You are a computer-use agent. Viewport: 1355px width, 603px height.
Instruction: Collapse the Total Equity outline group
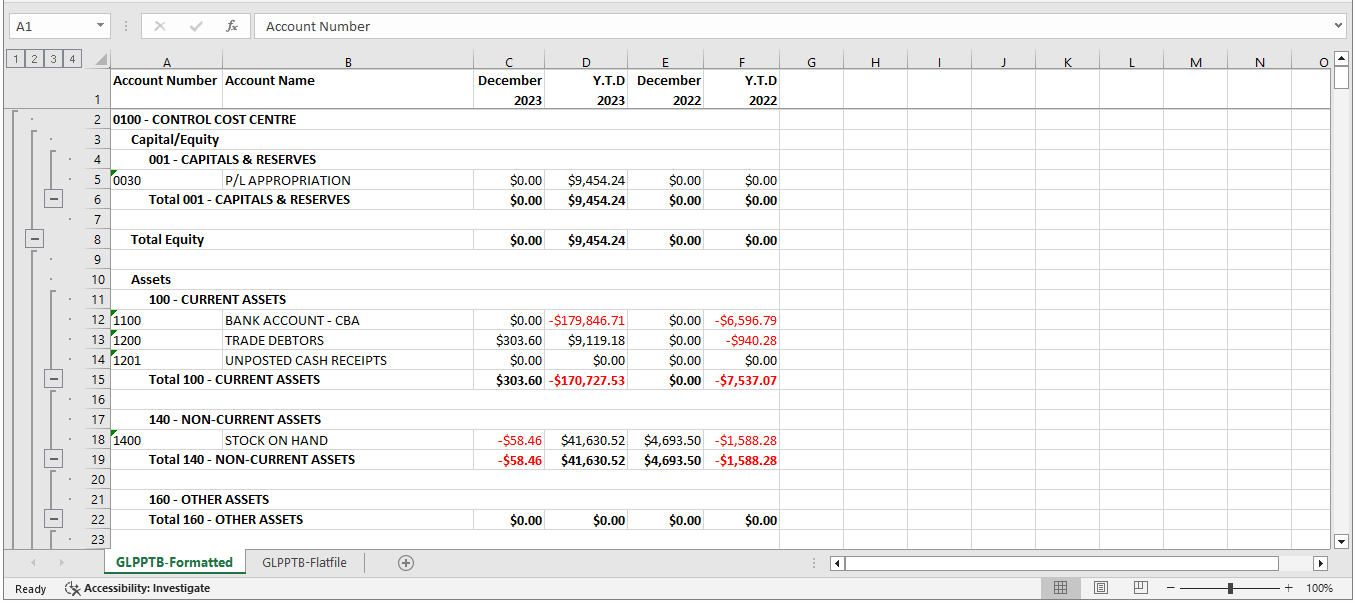coord(35,239)
